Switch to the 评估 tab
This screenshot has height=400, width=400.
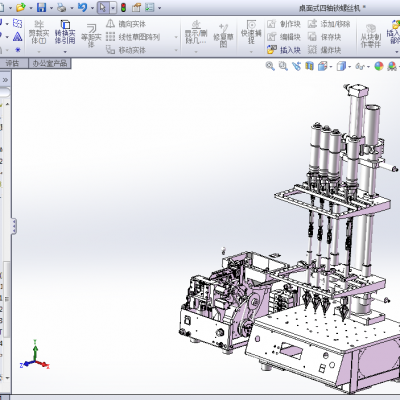[x=13, y=63]
